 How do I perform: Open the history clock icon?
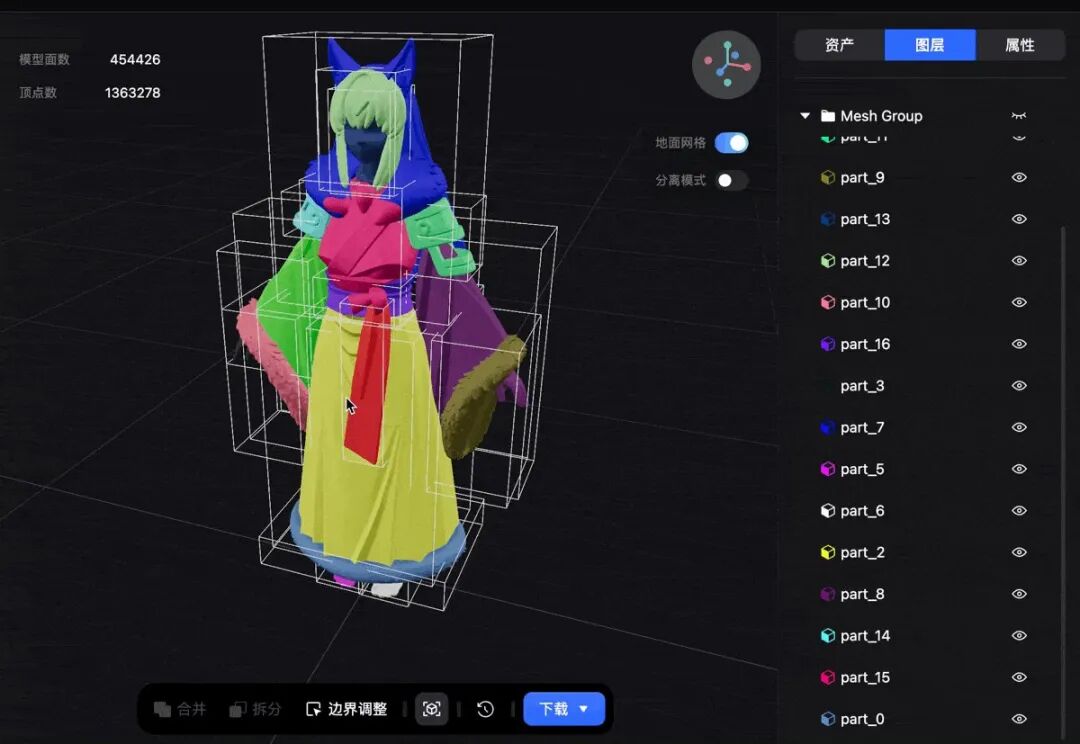pyautogui.click(x=486, y=709)
